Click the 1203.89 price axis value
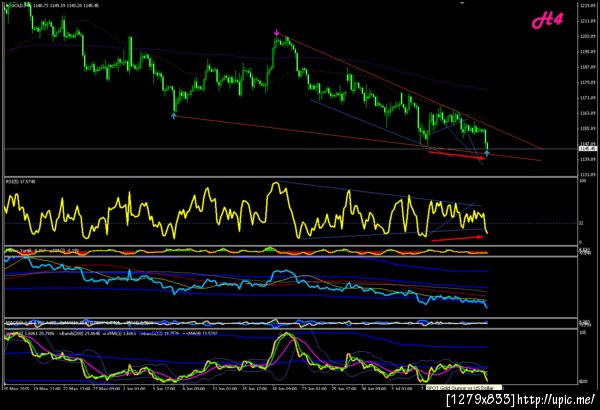The image size is (600, 410). tap(587, 36)
